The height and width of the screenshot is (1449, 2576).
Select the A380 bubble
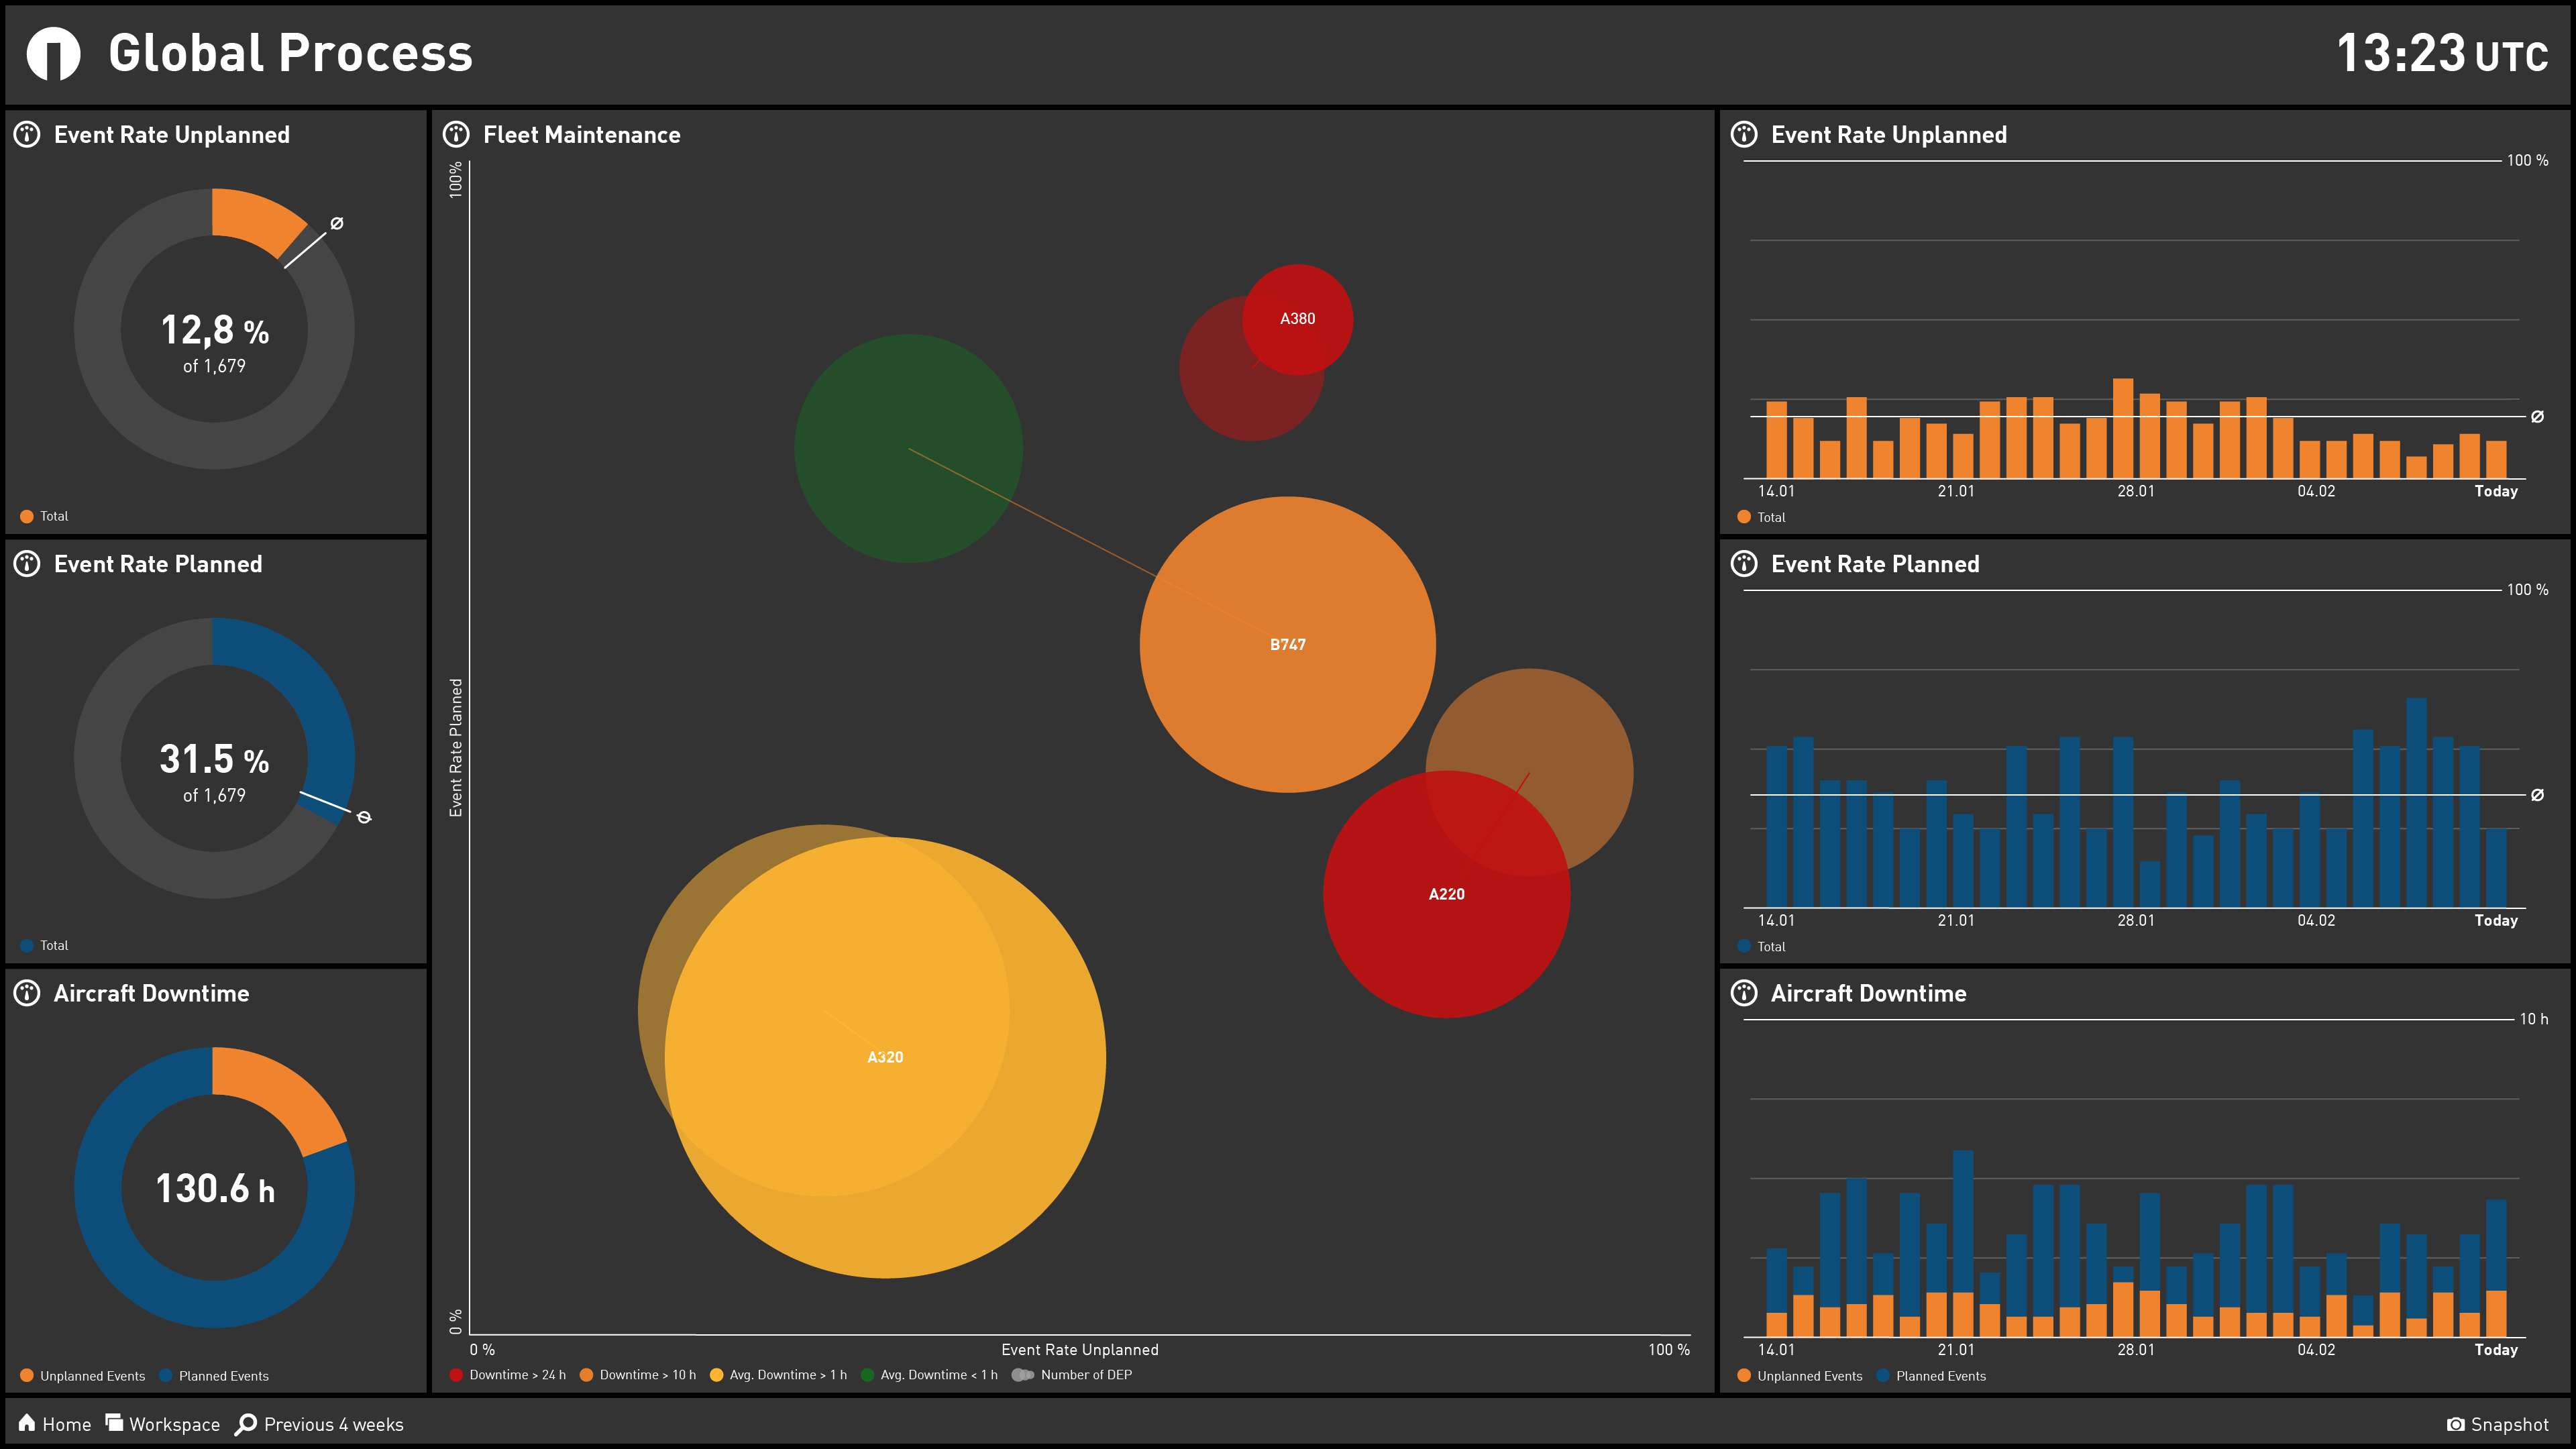tap(1297, 319)
